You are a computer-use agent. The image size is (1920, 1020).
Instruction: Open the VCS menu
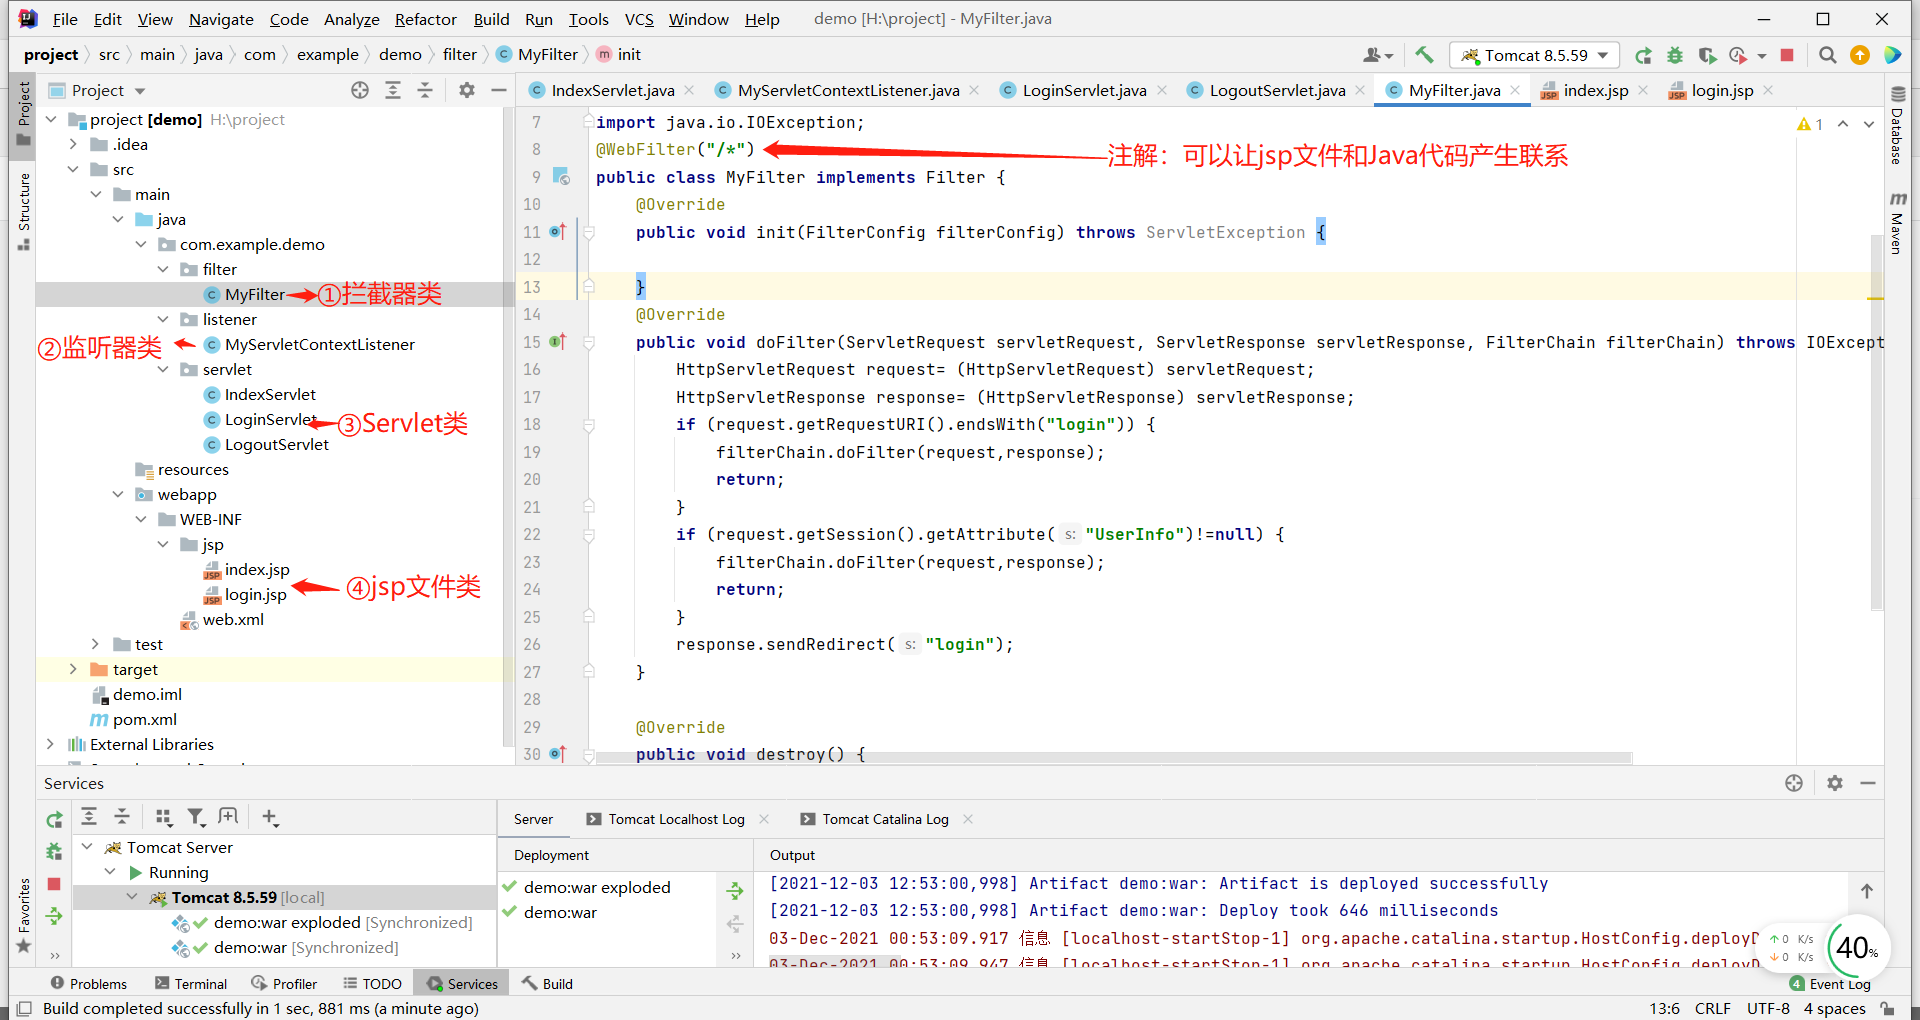point(639,19)
